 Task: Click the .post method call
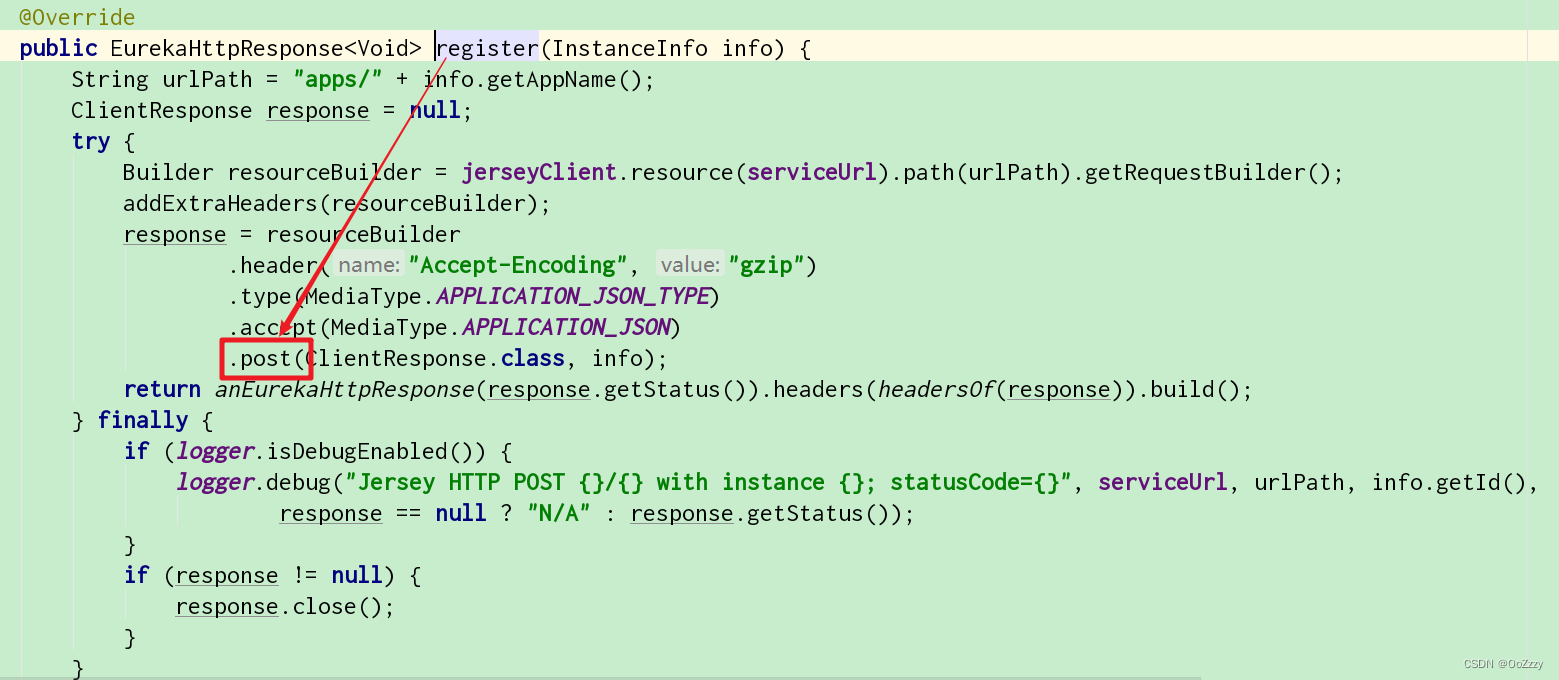click(x=260, y=358)
